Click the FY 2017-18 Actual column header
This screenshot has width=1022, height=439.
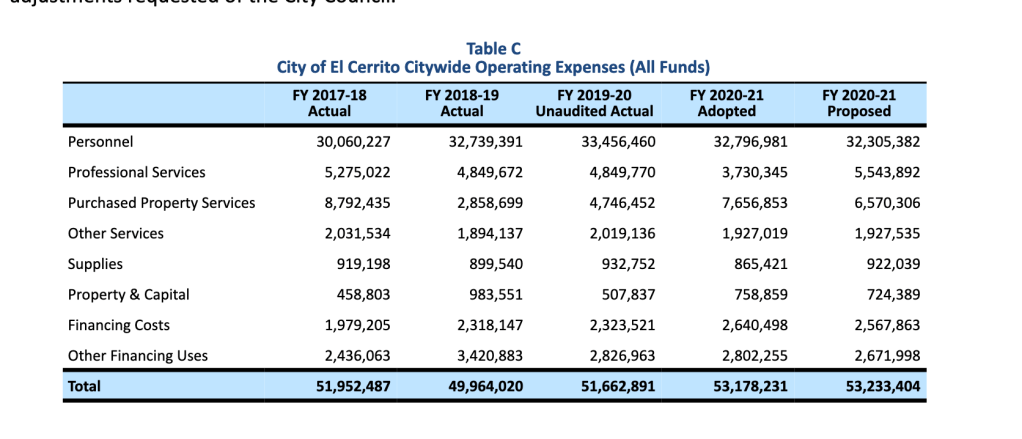pyautogui.click(x=329, y=103)
